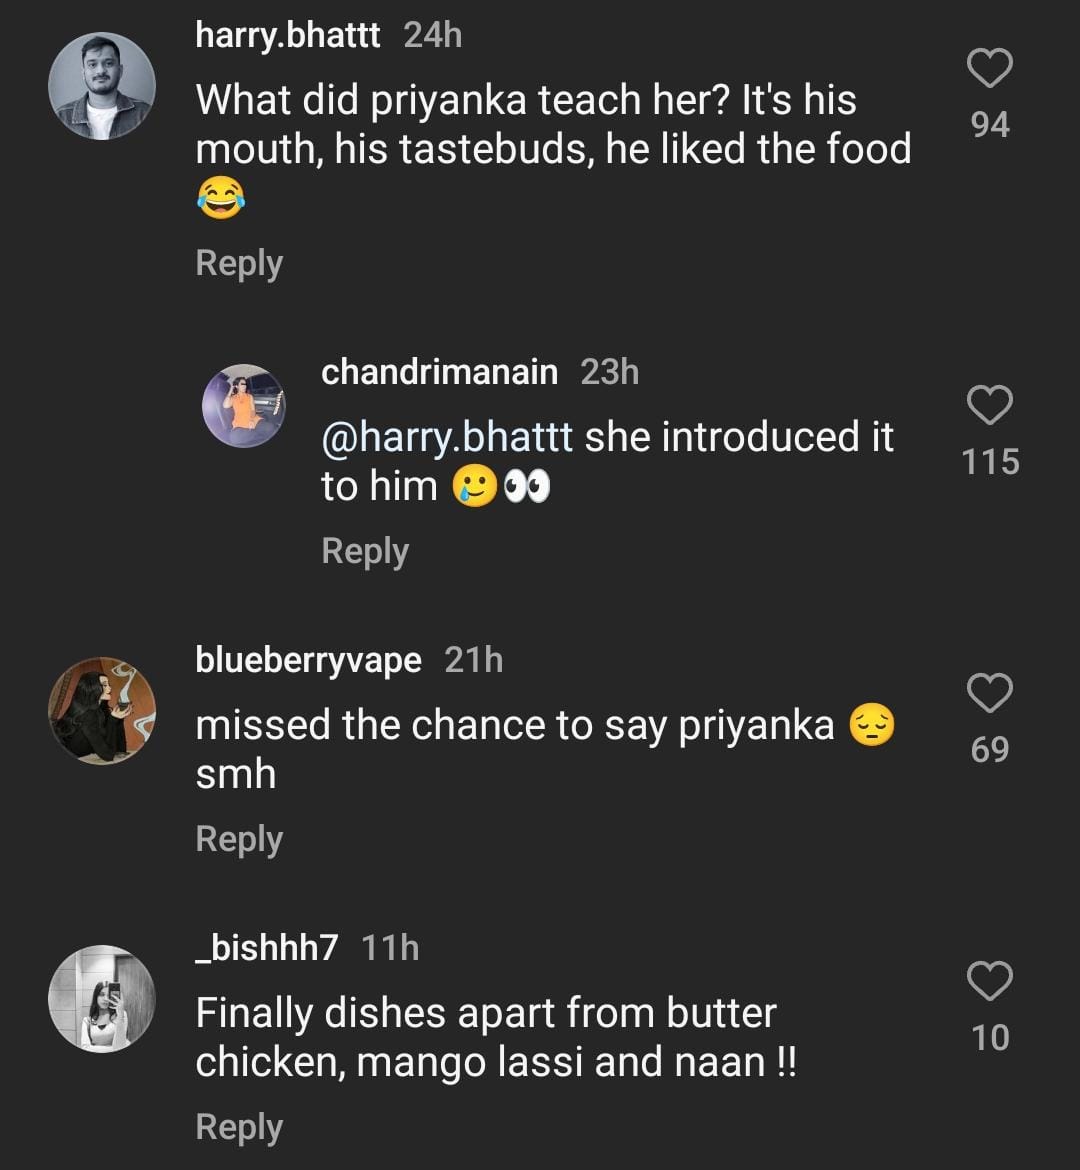1080x1170 pixels.
Task: View the 115 likes on chandrimanain's reply
Action: [x=990, y=462]
